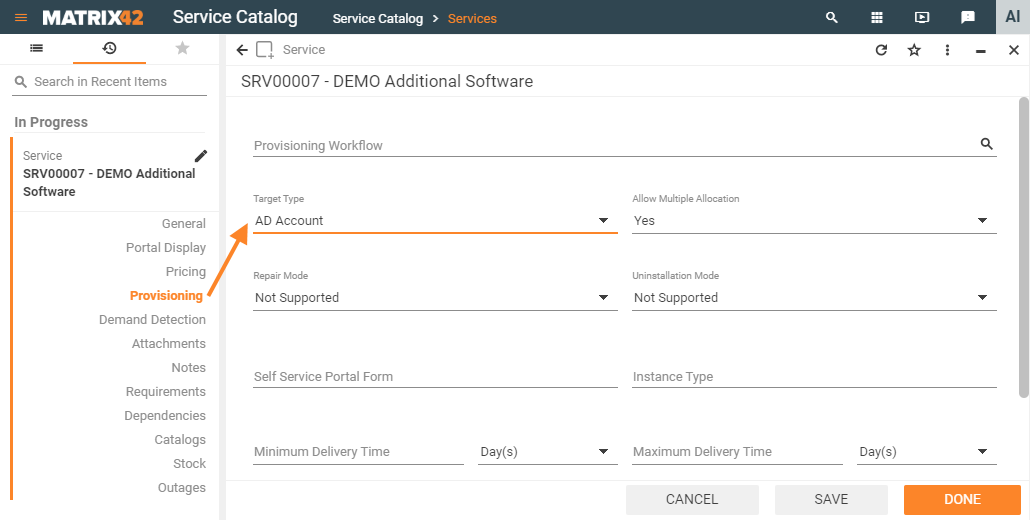The height and width of the screenshot is (520, 1030).
Task: Click the DONE button
Action: pos(961,499)
